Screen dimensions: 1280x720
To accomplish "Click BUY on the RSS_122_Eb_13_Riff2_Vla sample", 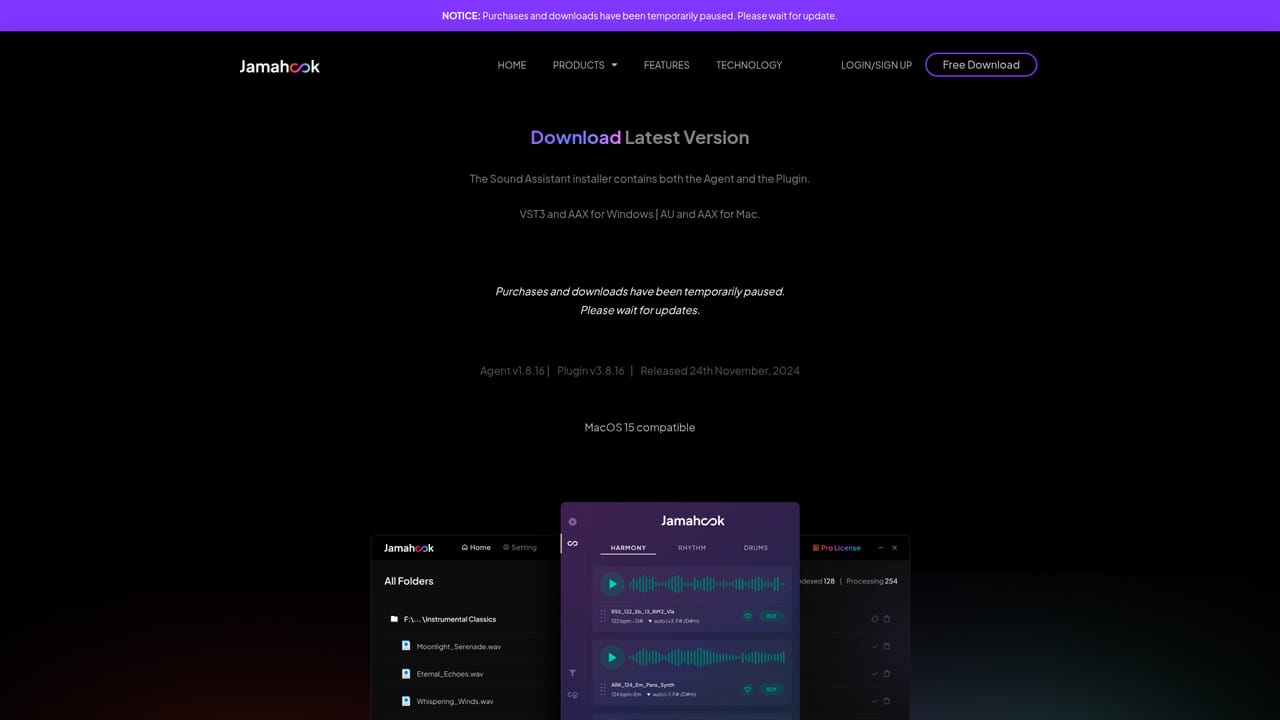I will tap(771, 616).
